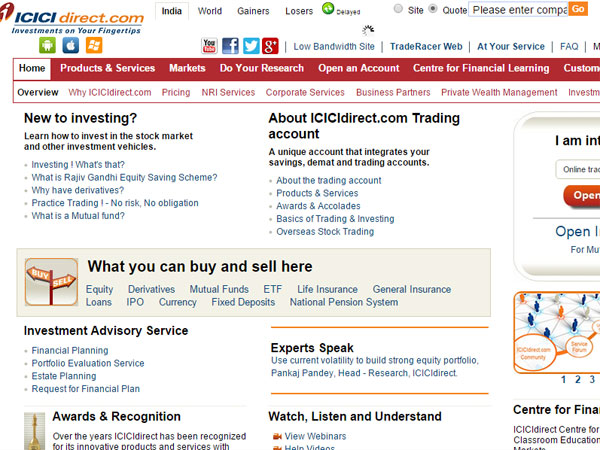Click the Buy Sell signpost icon
Screen dimensions: 600x450
point(51,281)
